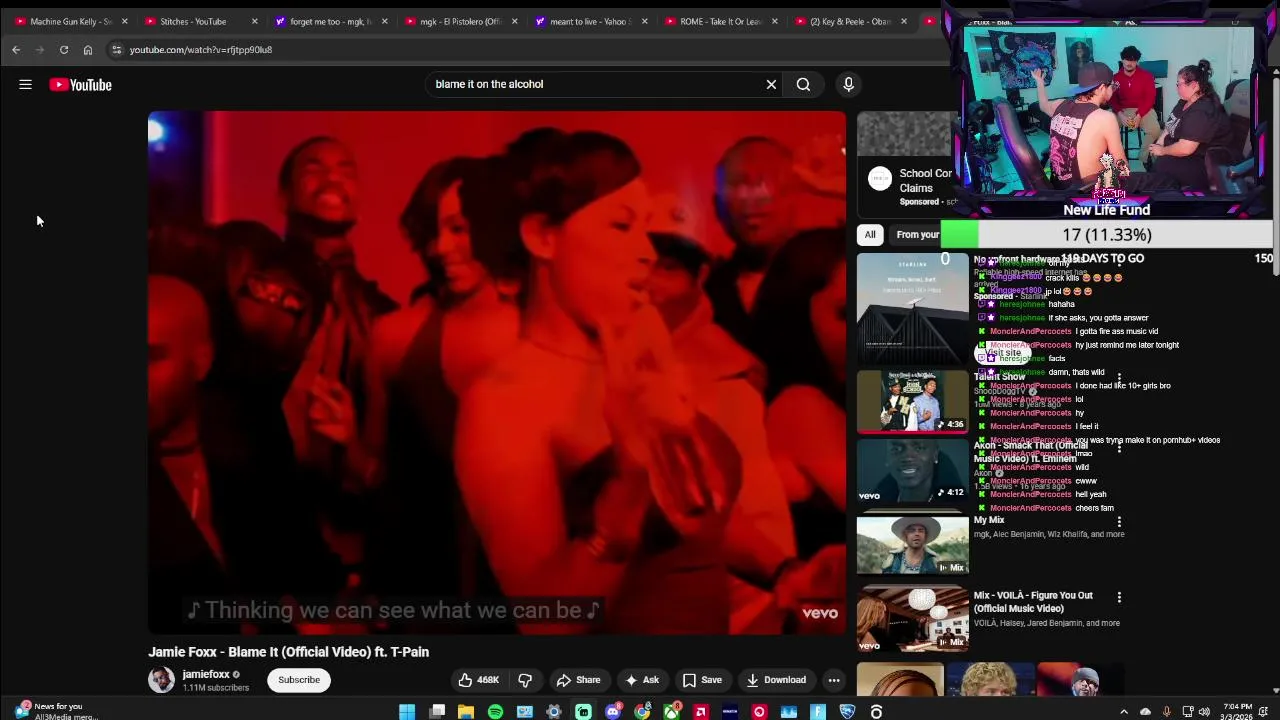Open Windows Start menu

click(407, 712)
